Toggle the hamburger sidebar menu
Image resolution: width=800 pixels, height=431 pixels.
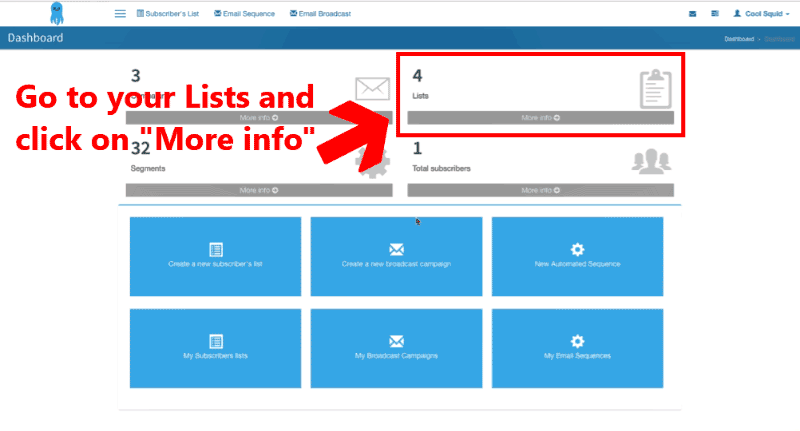pos(120,14)
